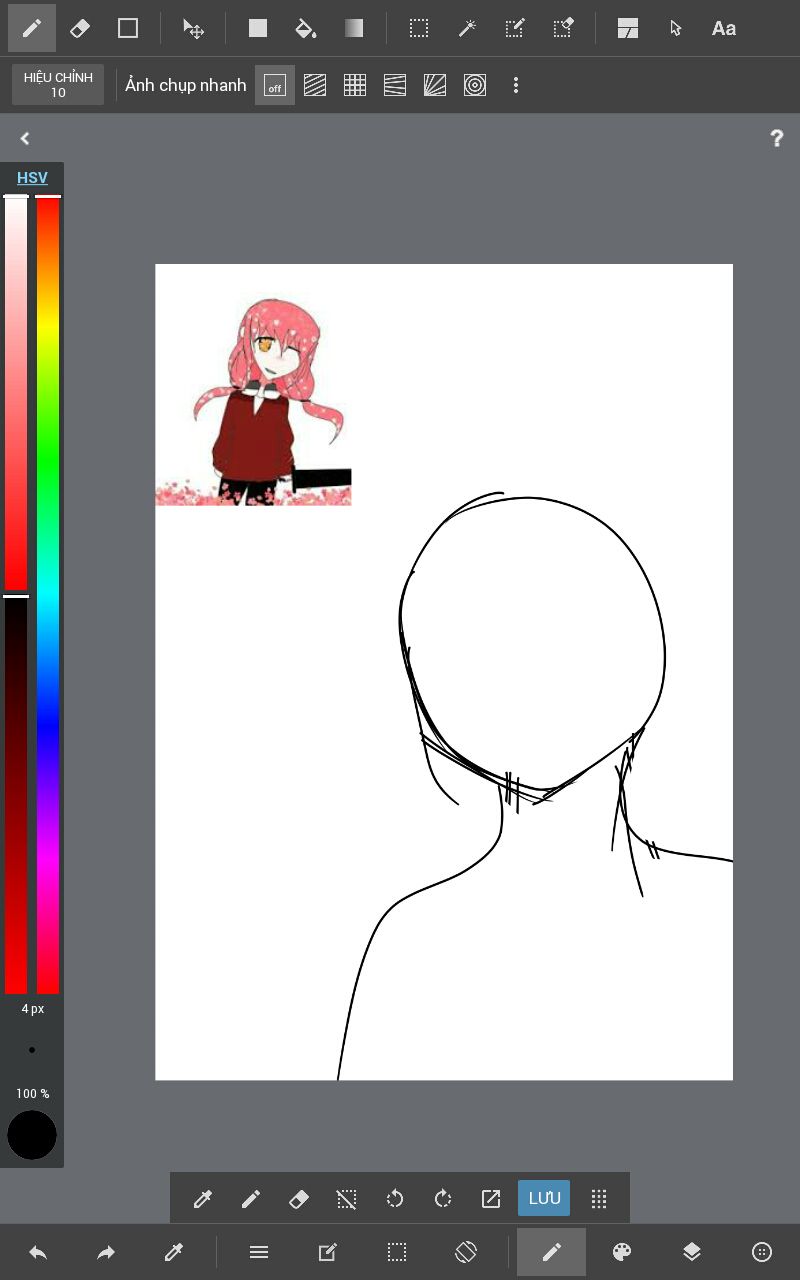Select the Bucket fill tool
The width and height of the screenshot is (800, 1280).
306,28
